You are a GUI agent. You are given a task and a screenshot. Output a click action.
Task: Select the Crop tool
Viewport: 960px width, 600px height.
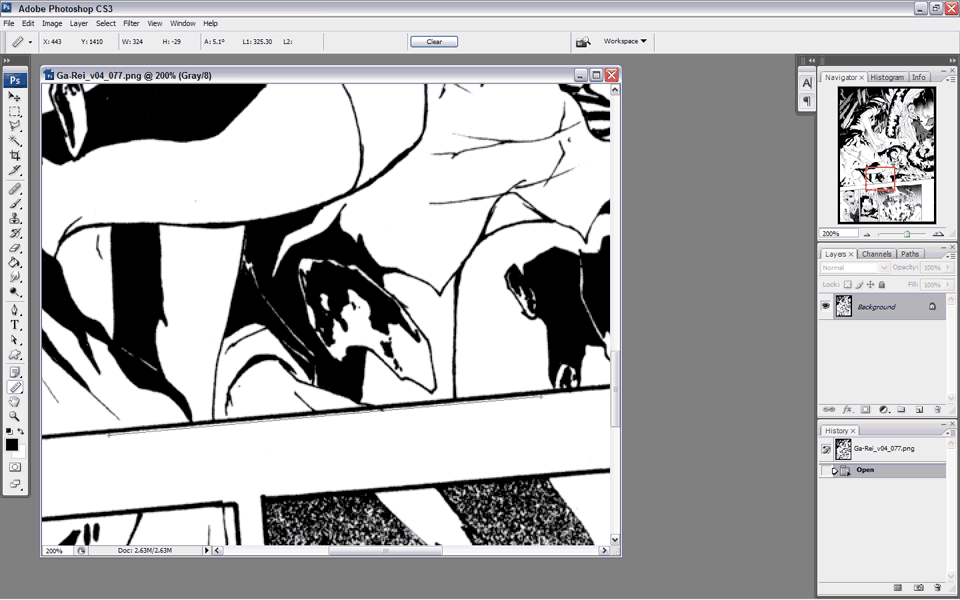click(15, 156)
